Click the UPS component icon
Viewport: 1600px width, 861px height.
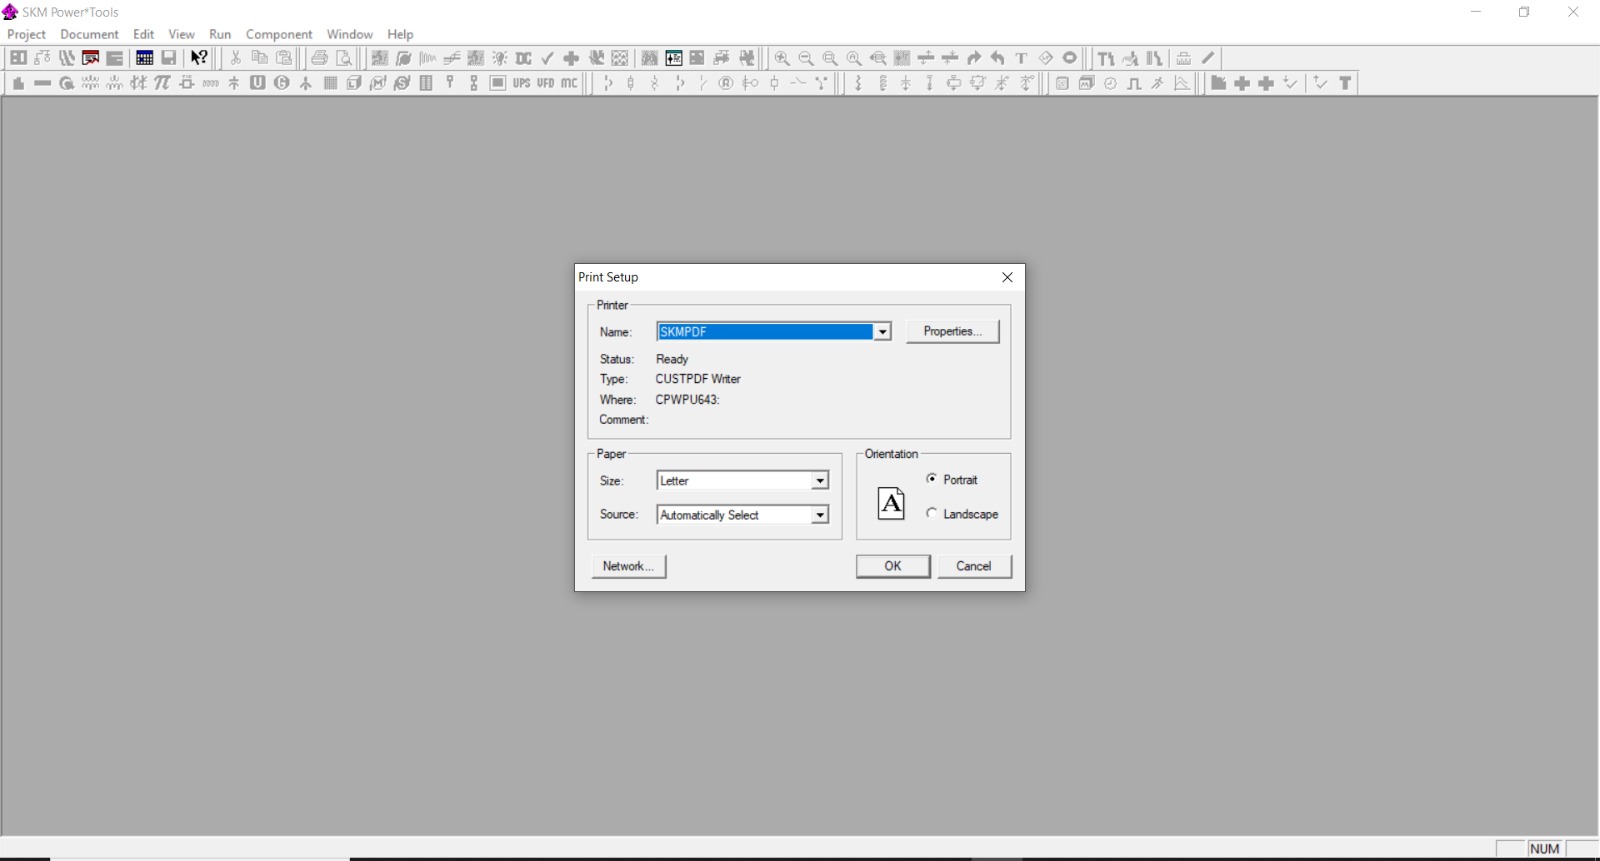pyautogui.click(x=522, y=83)
